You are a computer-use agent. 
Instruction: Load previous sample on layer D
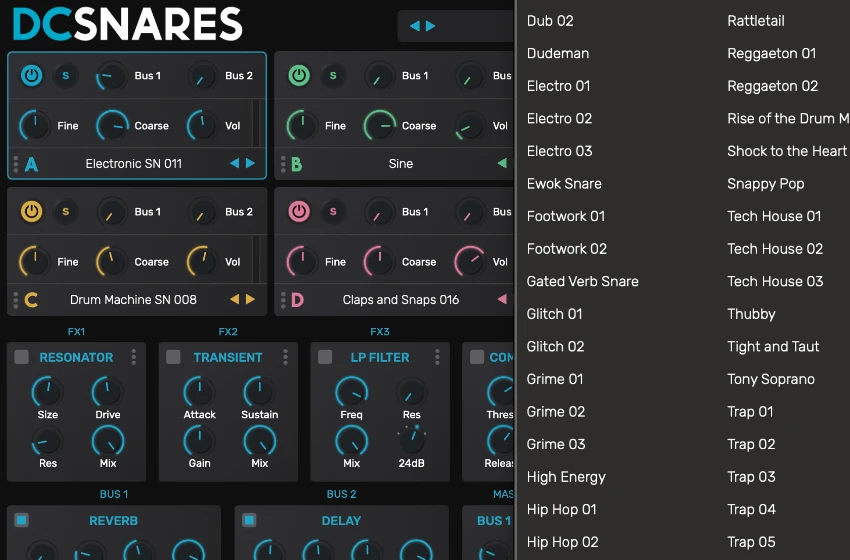click(502, 299)
